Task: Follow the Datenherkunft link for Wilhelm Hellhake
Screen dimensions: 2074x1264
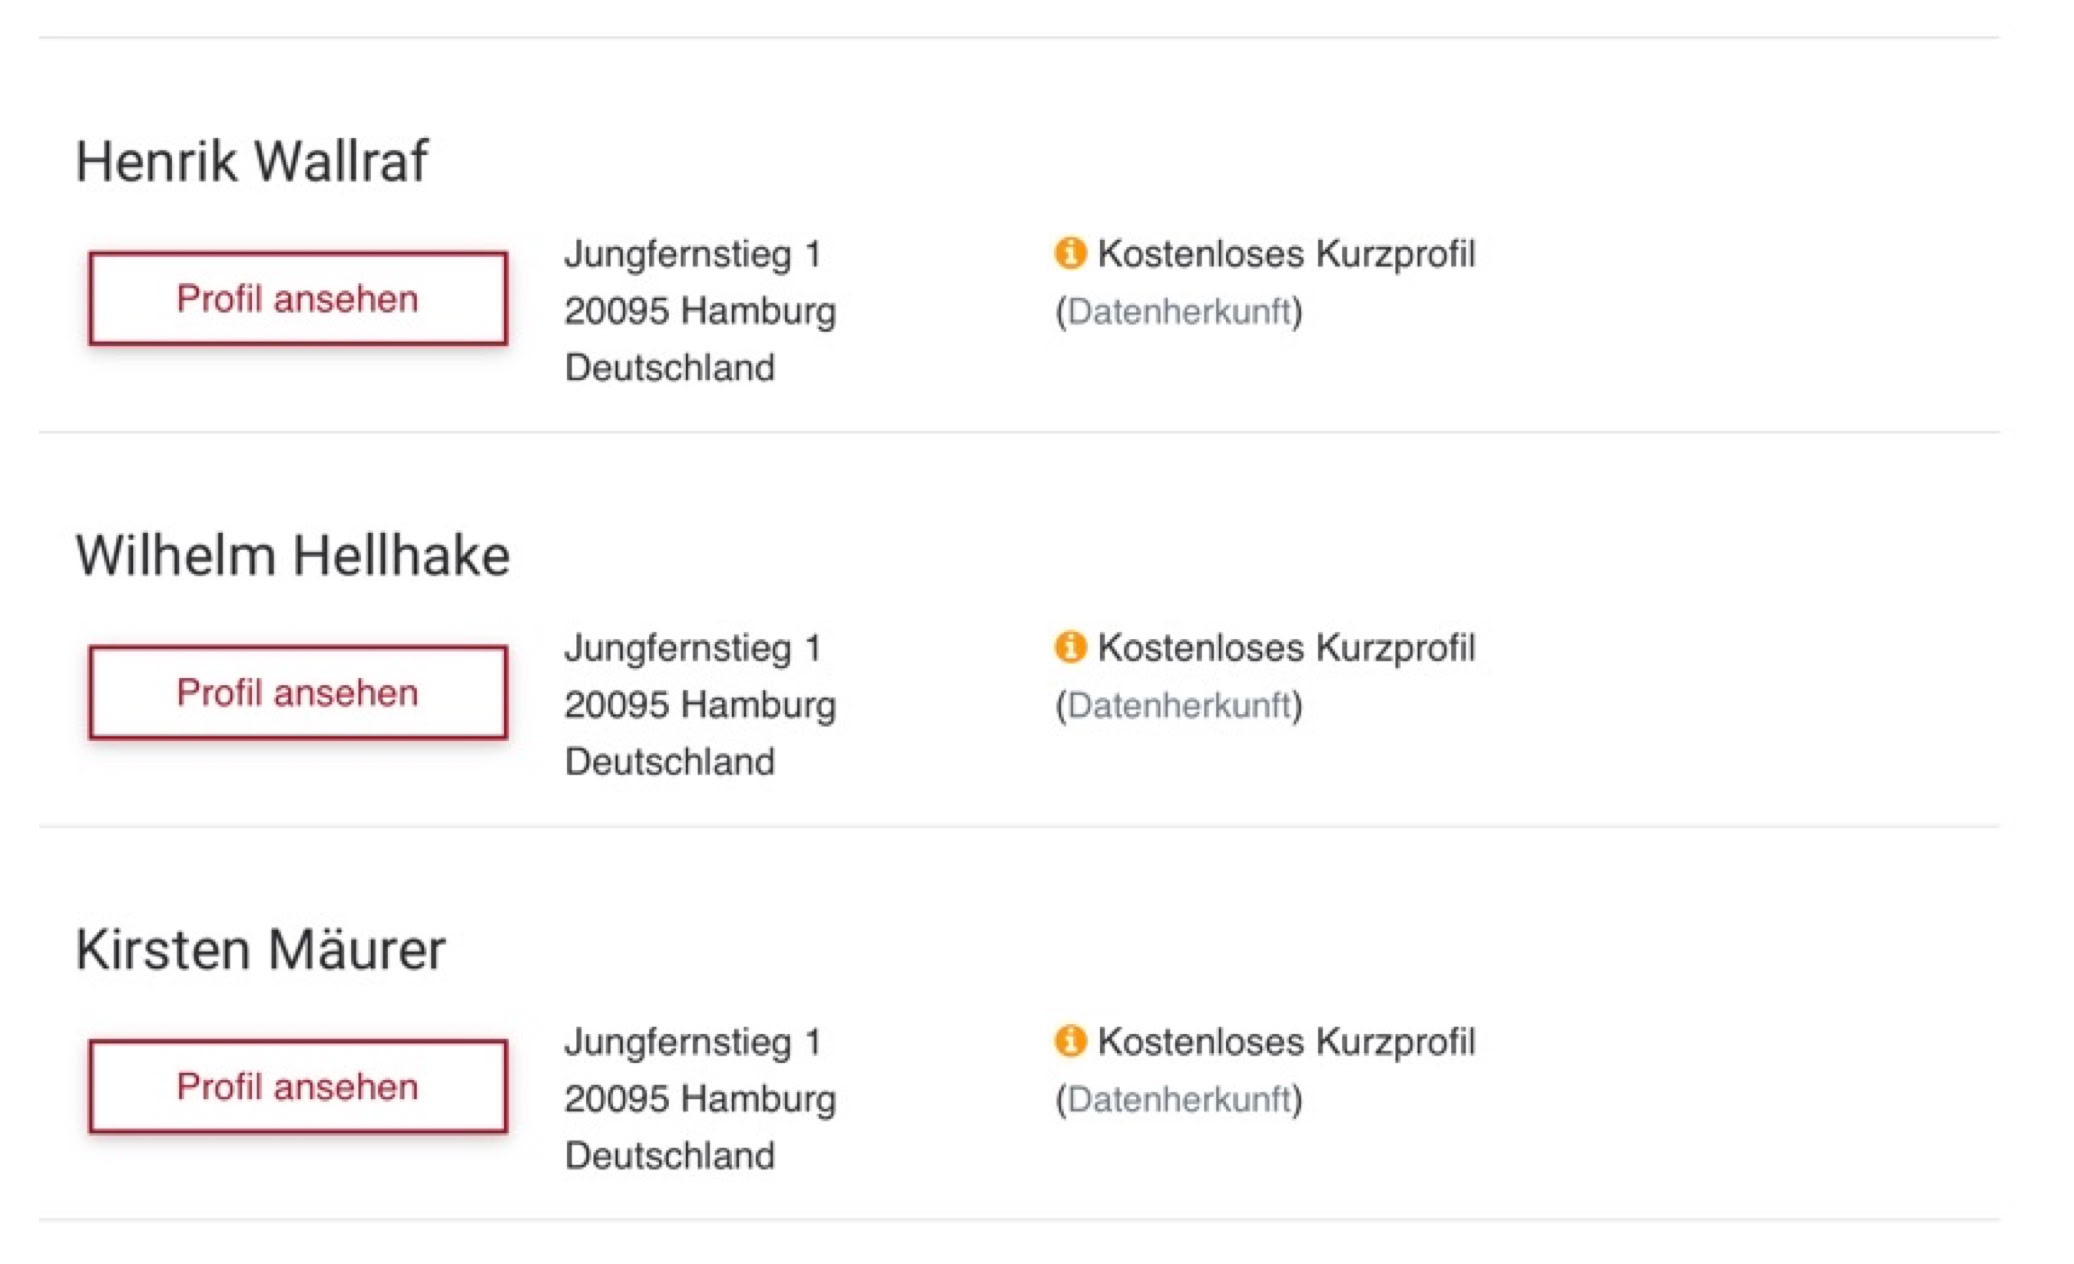Action: pos(1179,706)
